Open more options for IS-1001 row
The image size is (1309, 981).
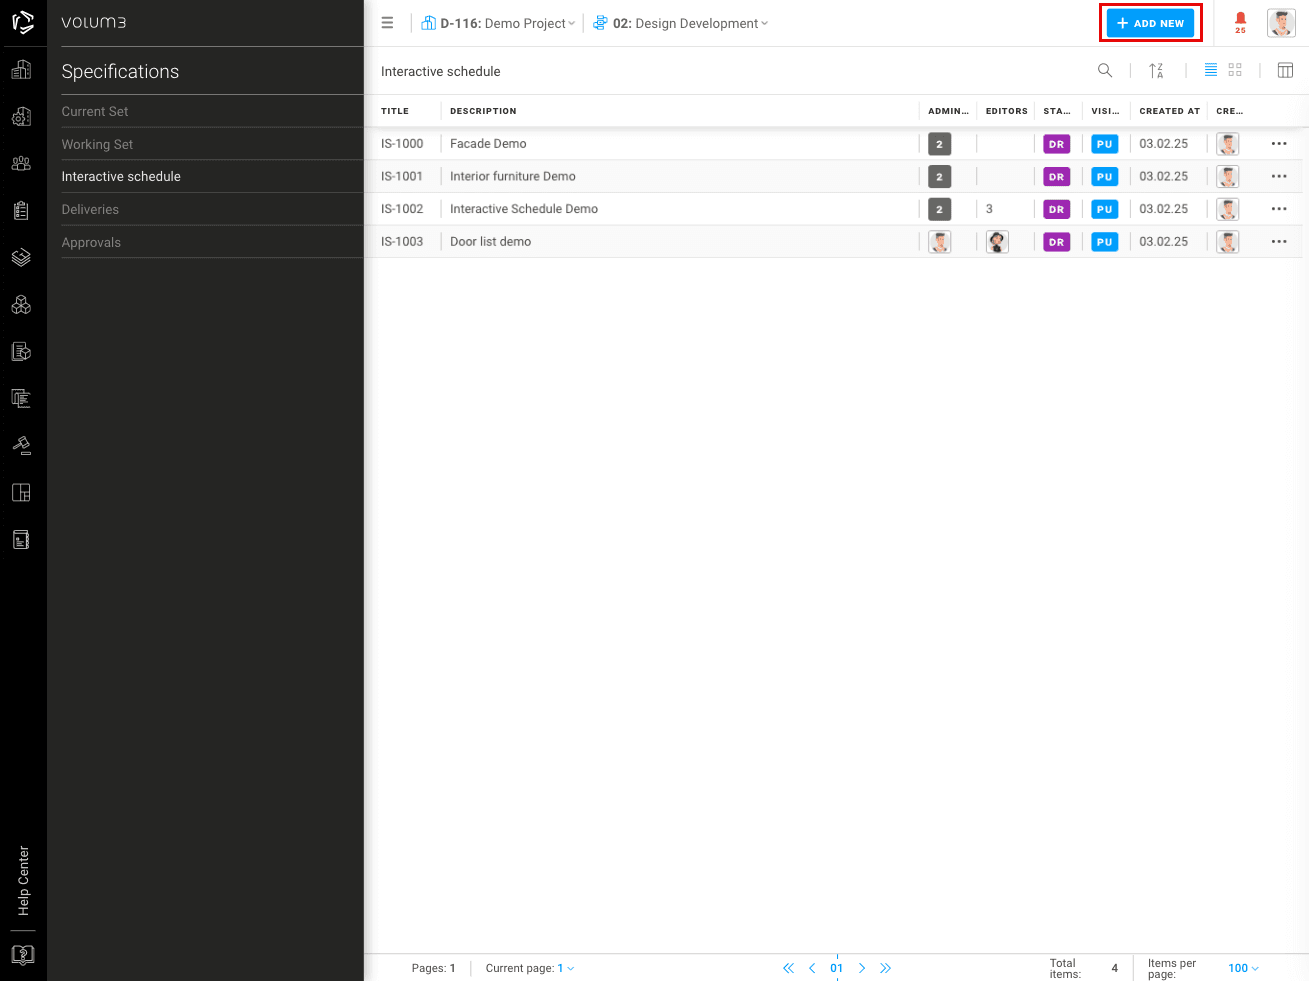(x=1279, y=176)
